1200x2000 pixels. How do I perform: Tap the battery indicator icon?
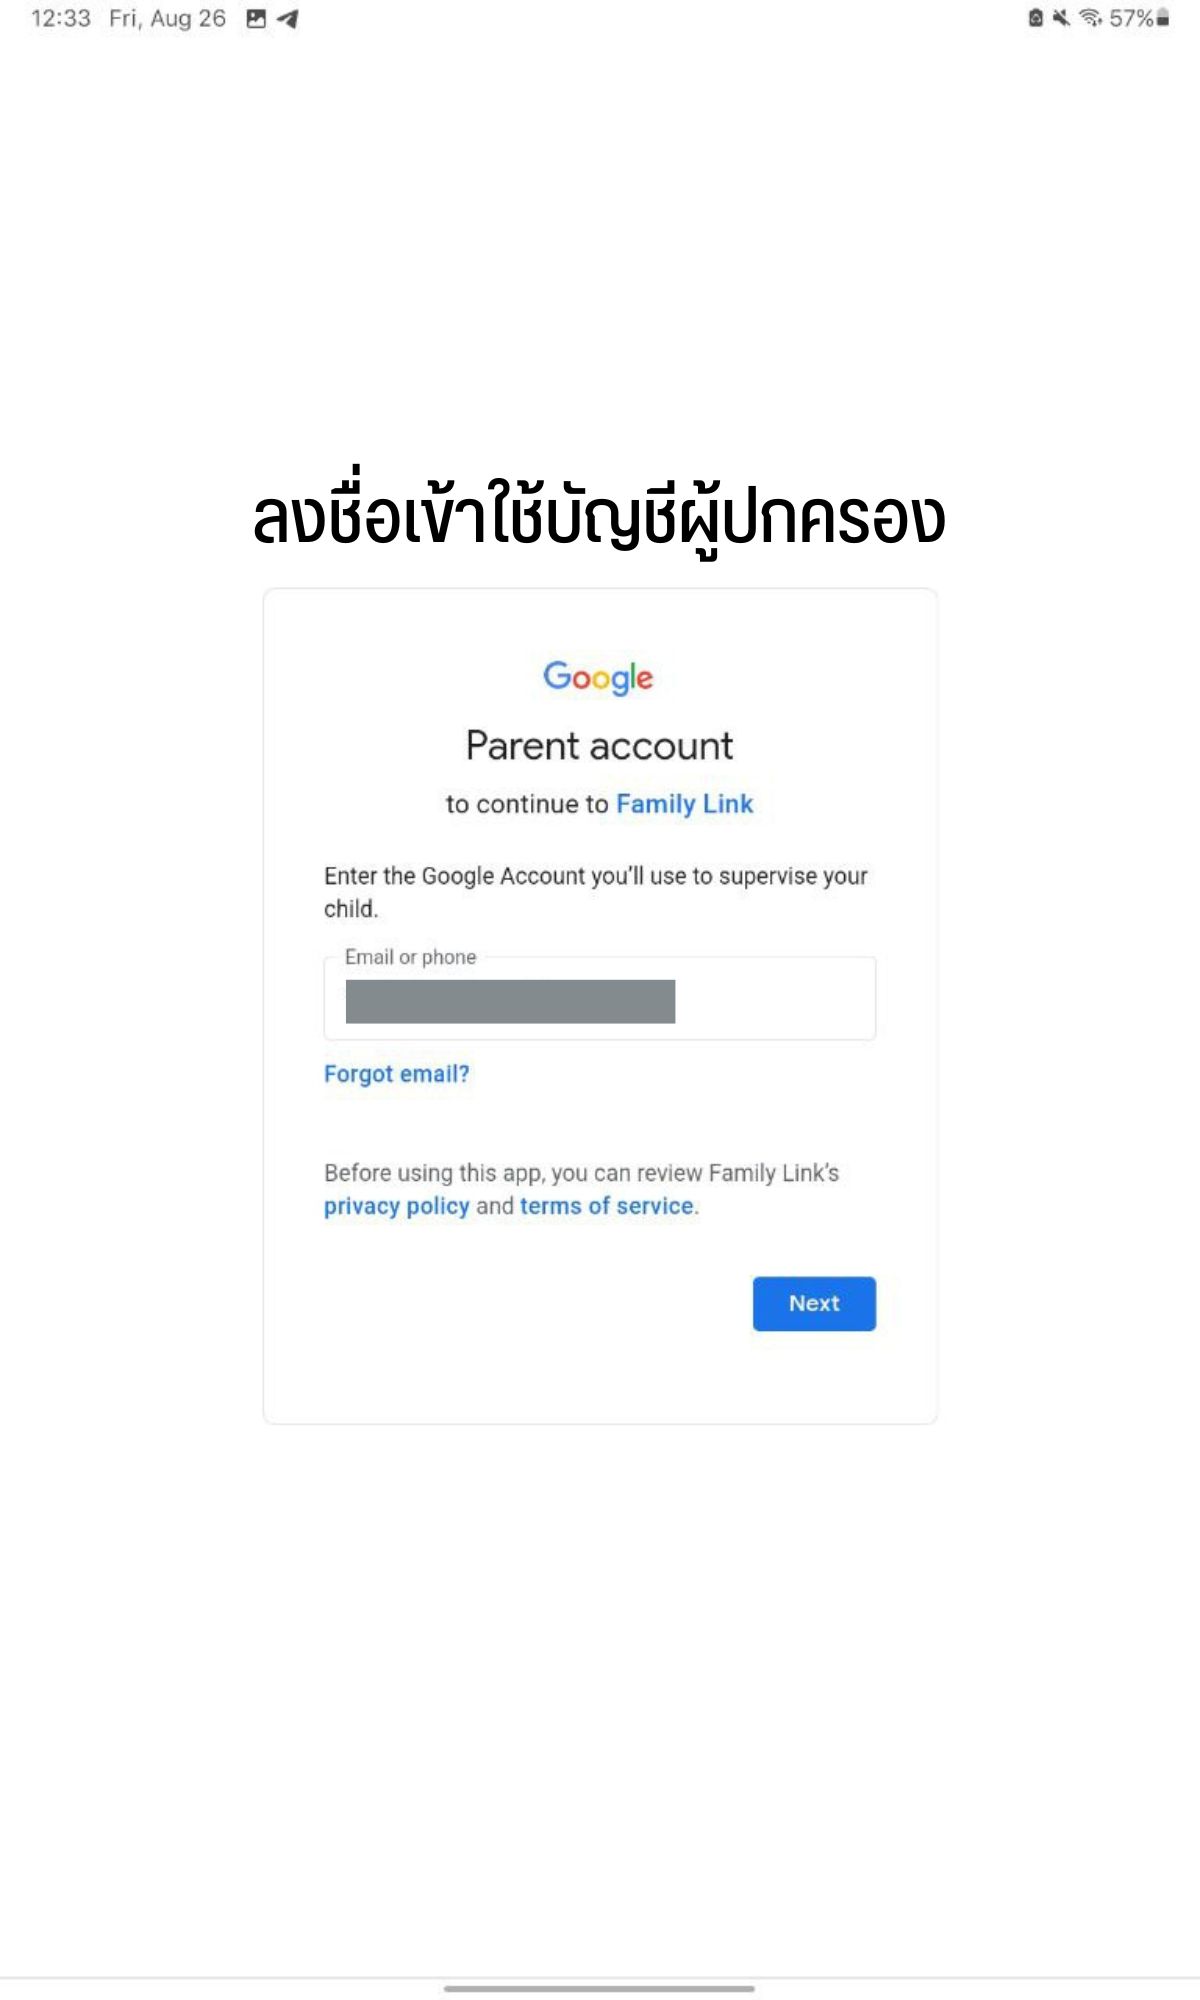[1163, 18]
